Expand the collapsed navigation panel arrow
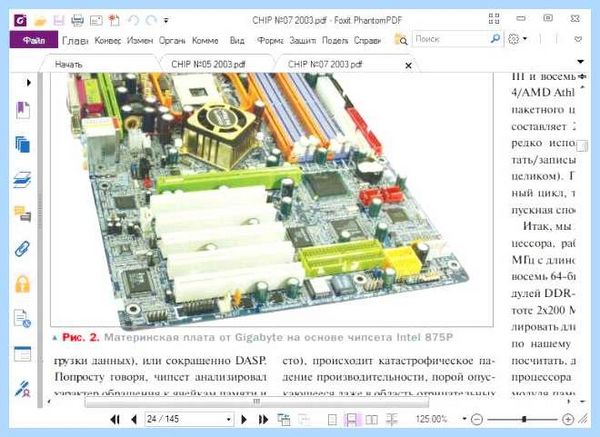Screen dimensions: 600x437 tap(29, 82)
